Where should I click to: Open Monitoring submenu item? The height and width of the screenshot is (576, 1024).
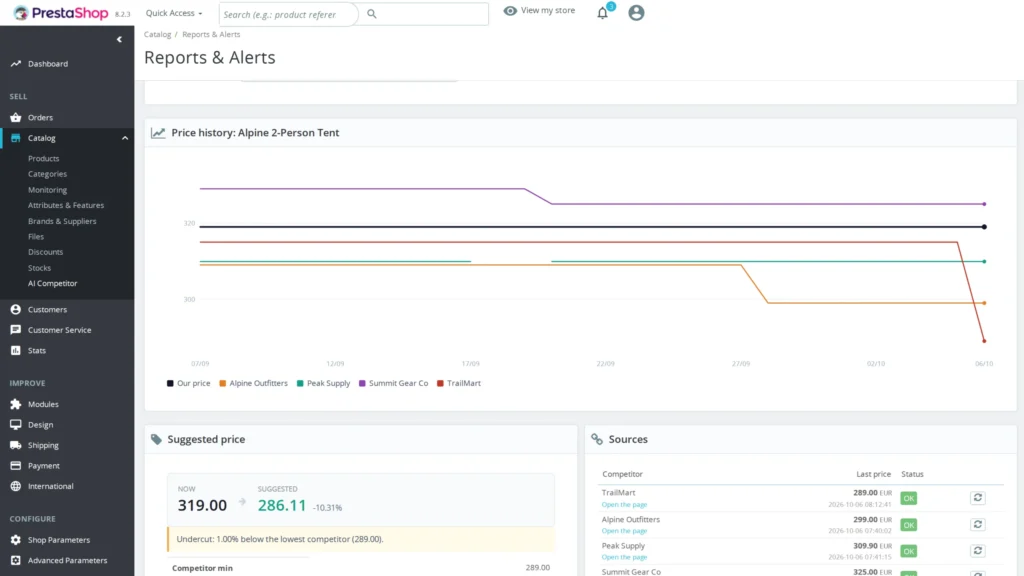coord(47,190)
